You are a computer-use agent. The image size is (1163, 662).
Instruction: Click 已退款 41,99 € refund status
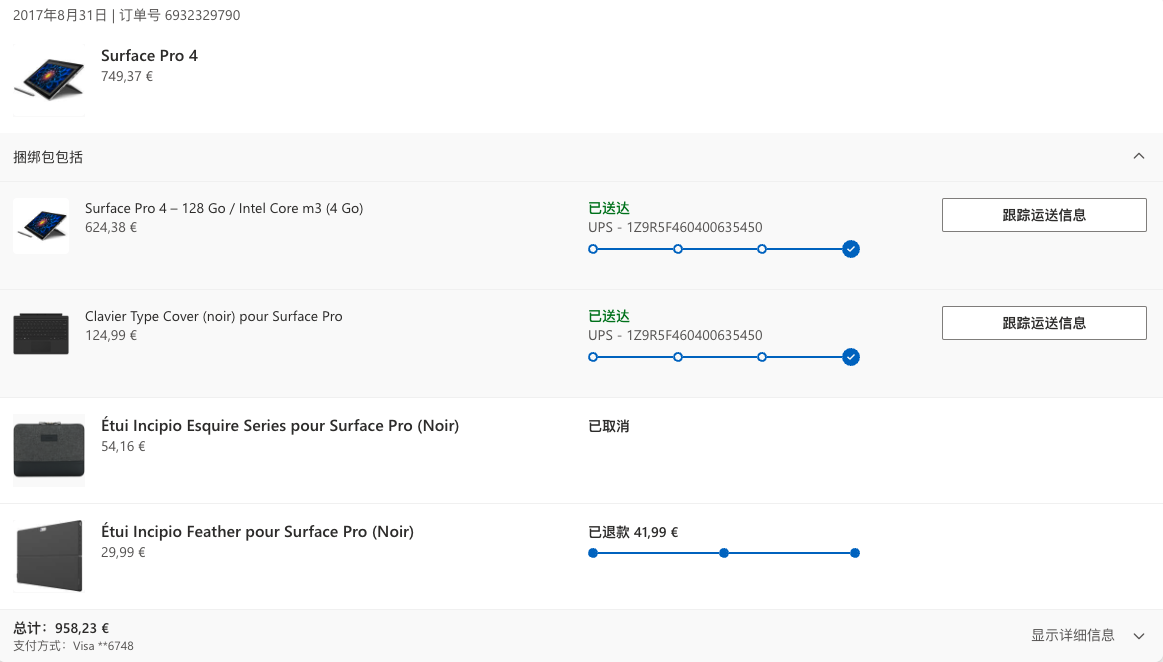pos(633,532)
